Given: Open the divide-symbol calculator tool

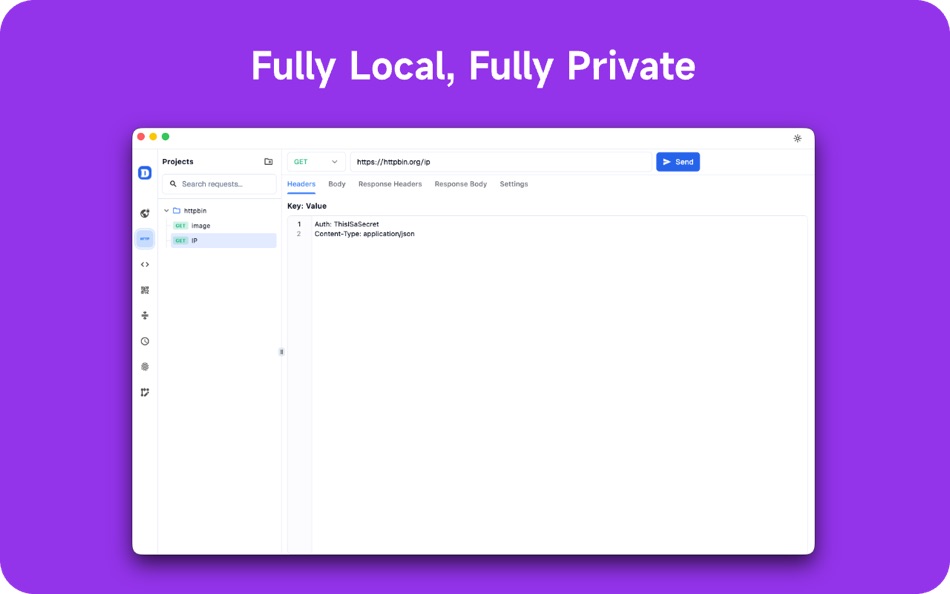Looking at the screenshot, I should point(145,316).
